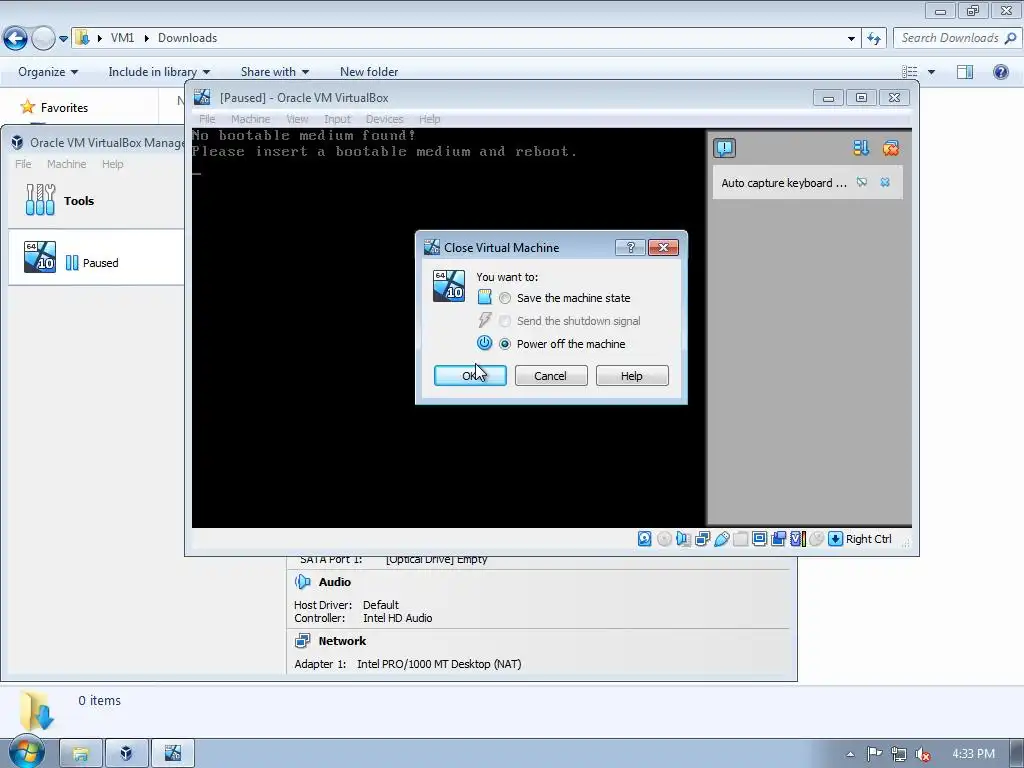
Task: Go back in Explorer
Action: pyautogui.click(x=16, y=38)
